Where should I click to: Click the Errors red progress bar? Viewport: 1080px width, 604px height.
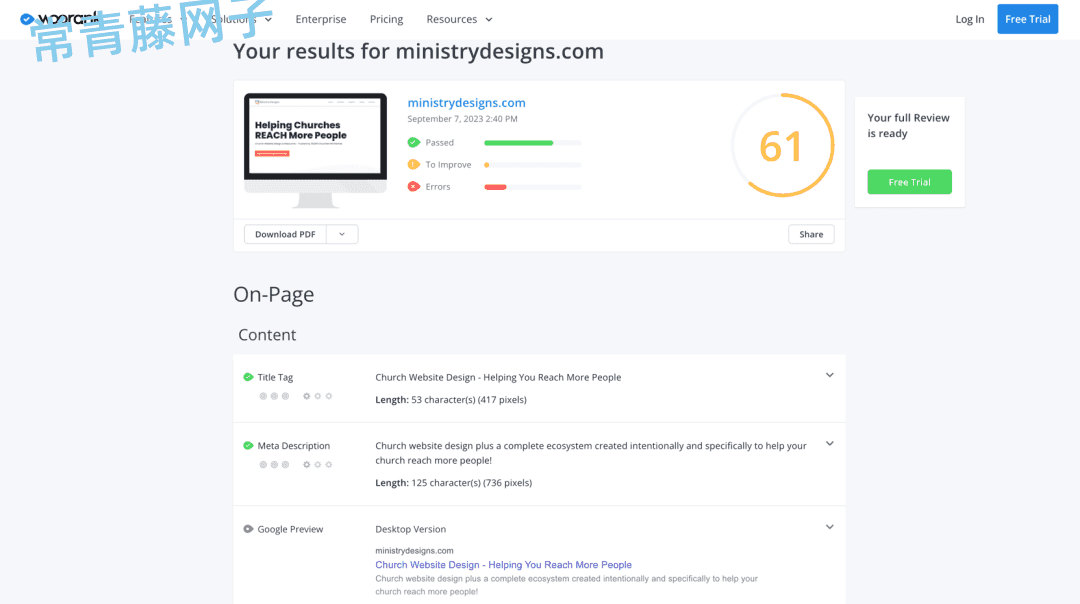click(532, 187)
